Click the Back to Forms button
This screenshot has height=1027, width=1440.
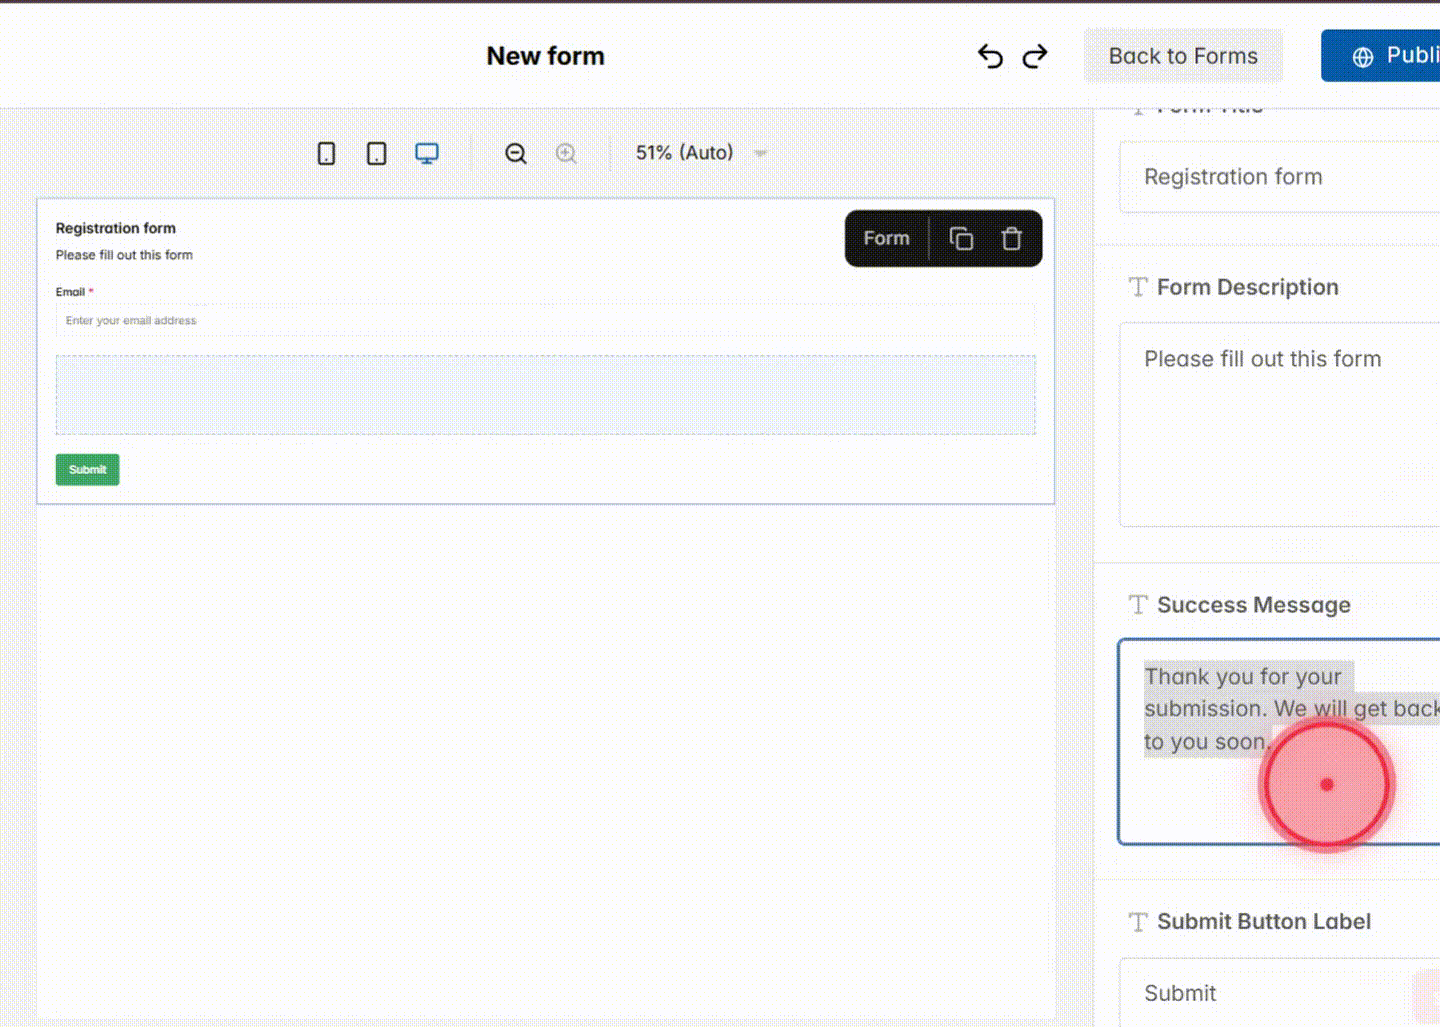coord(1183,55)
